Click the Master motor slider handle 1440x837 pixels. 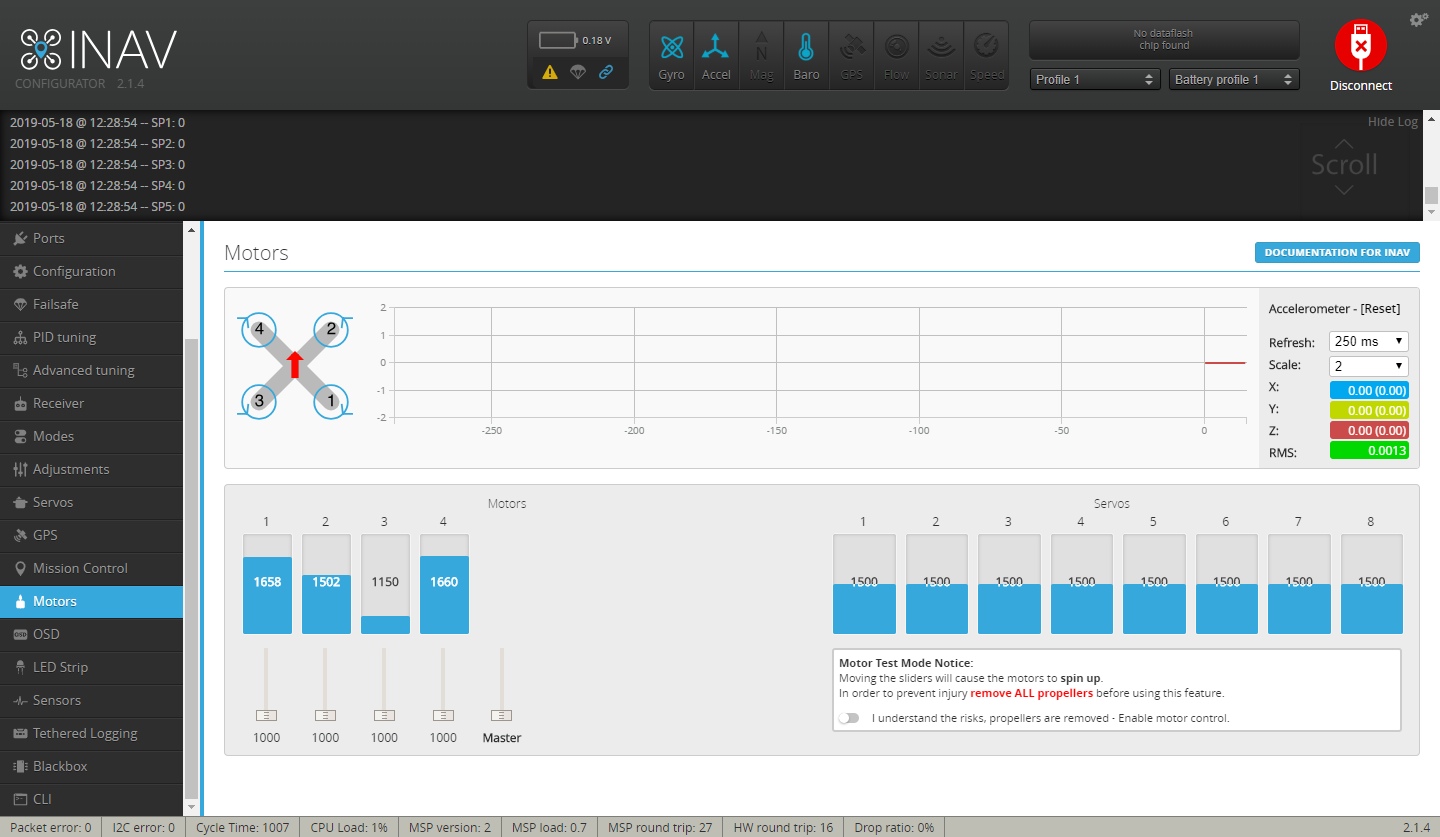(x=502, y=715)
